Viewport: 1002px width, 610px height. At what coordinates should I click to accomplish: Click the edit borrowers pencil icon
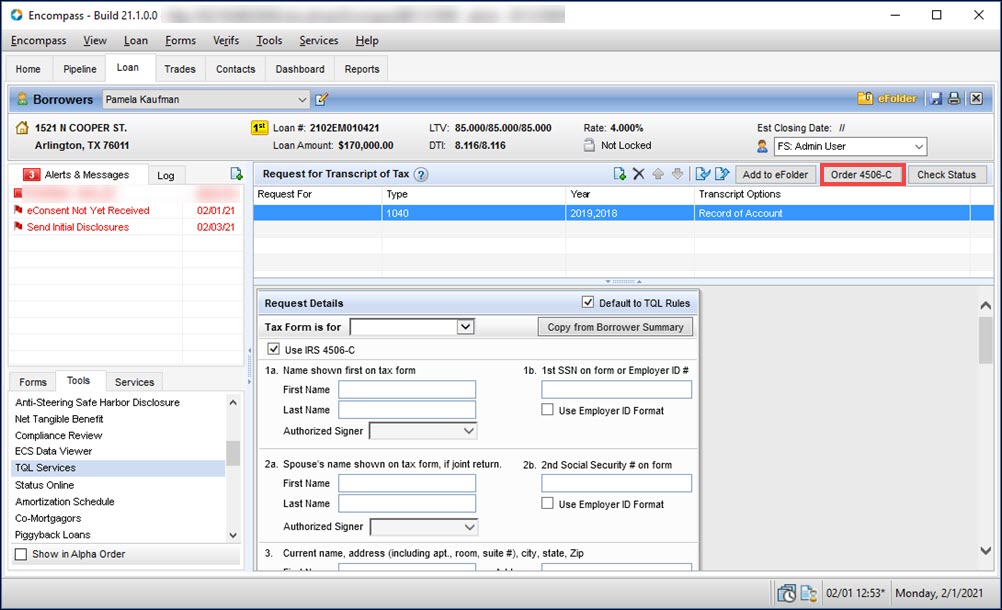click(321, 99)
